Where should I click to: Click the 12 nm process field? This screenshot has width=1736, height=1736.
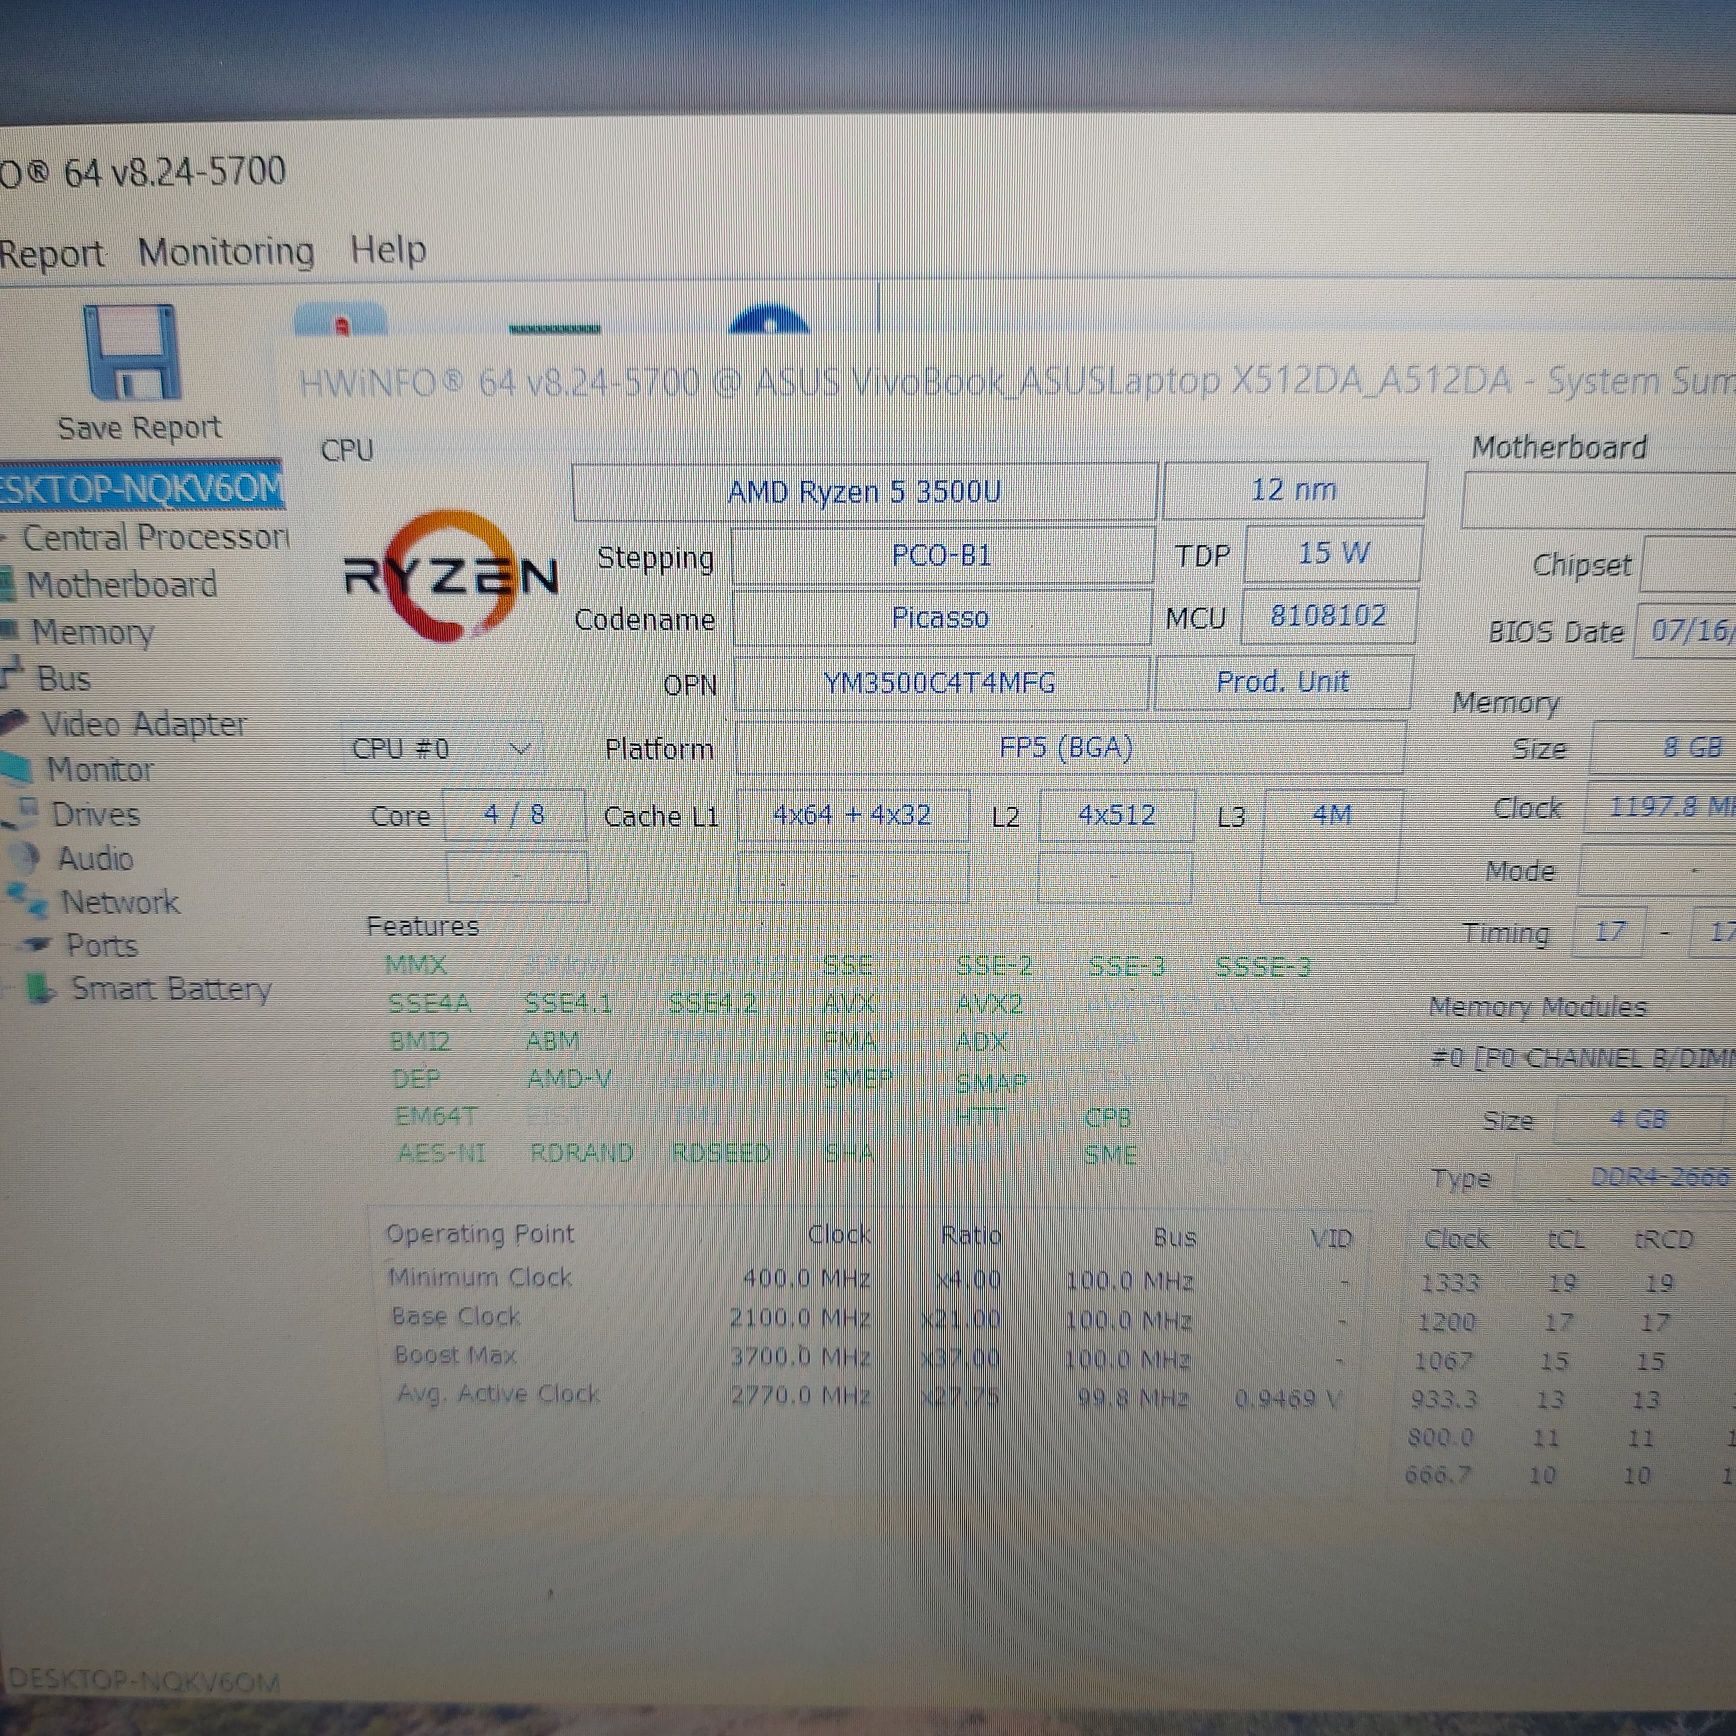pos(1294,490)
